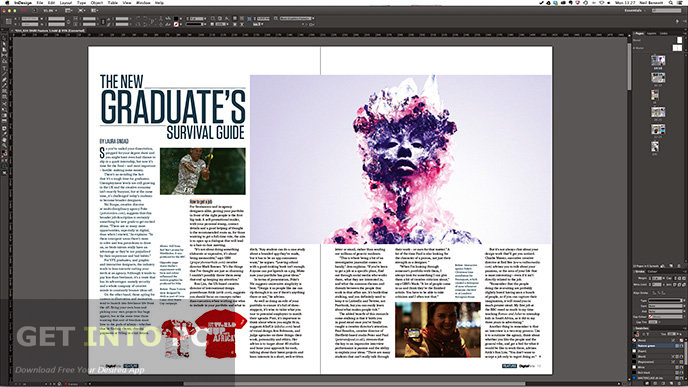
Task: Choose bevel join in Stroke panel
Action: tap(684, 285)
